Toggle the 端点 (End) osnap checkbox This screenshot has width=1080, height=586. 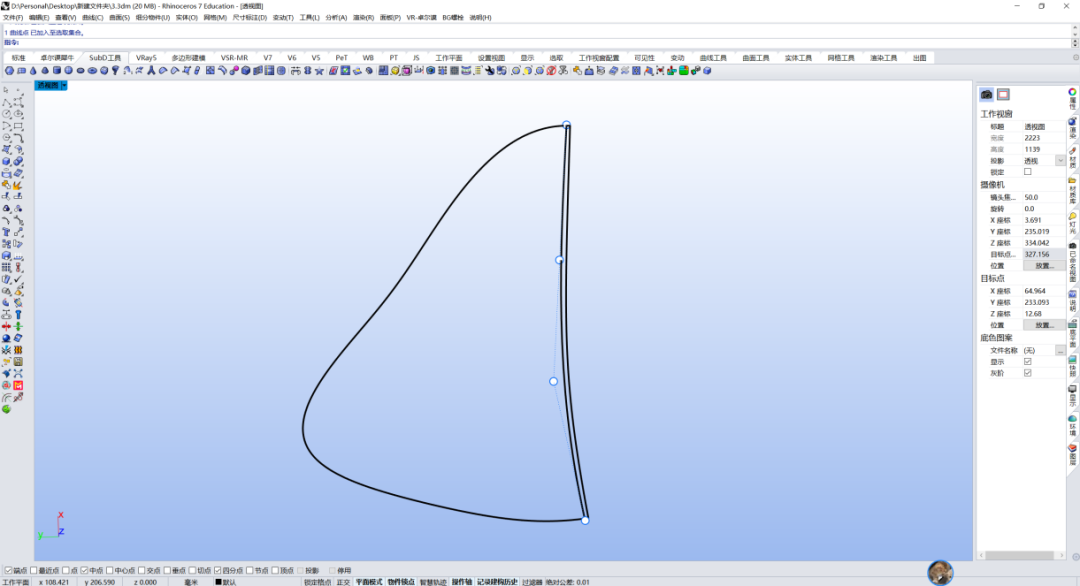[9, 571]
